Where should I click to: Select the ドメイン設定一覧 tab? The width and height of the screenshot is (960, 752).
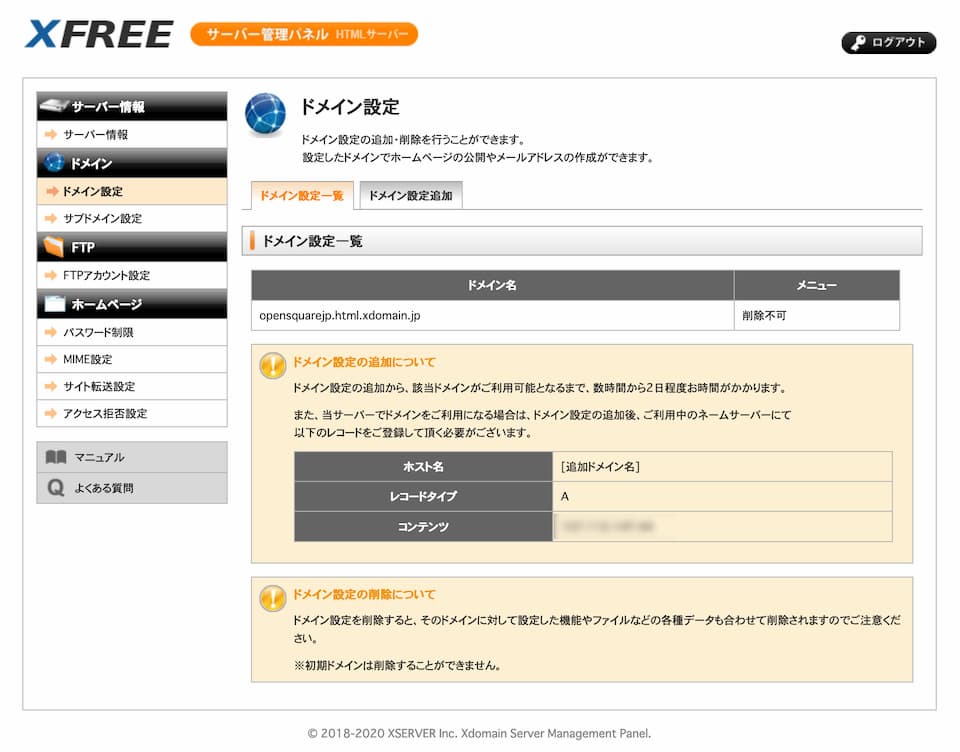(x=300, y=196)
